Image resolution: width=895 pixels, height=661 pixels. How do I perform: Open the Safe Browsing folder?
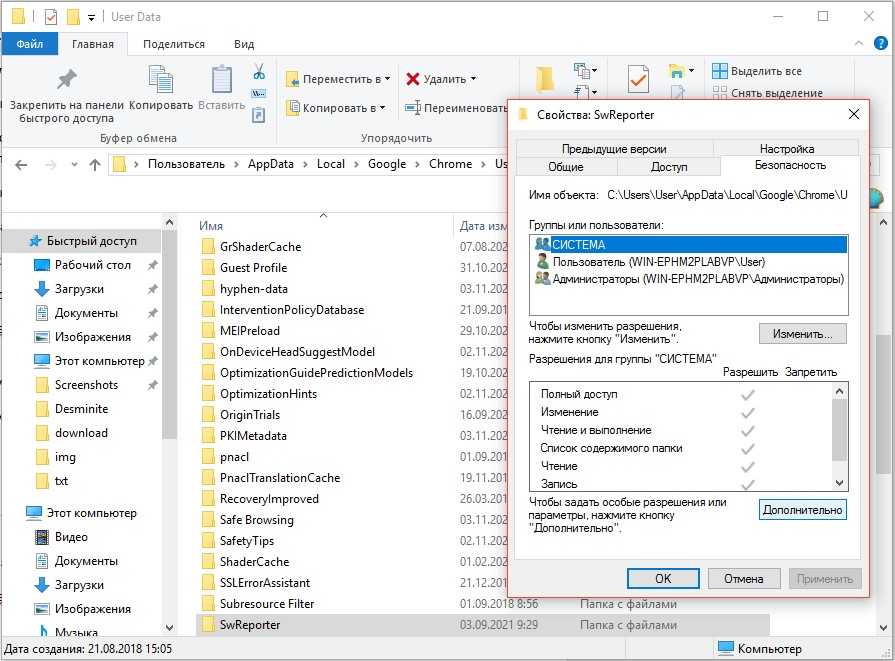coord(256,520)
